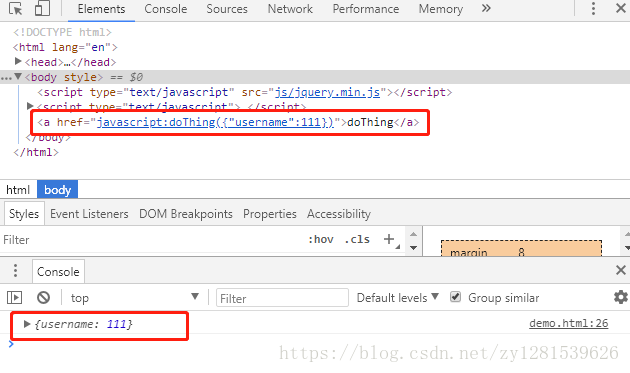Select the Styles sub-tab
This screenshot has width=630, height=373.
click(x=24, y=214)
